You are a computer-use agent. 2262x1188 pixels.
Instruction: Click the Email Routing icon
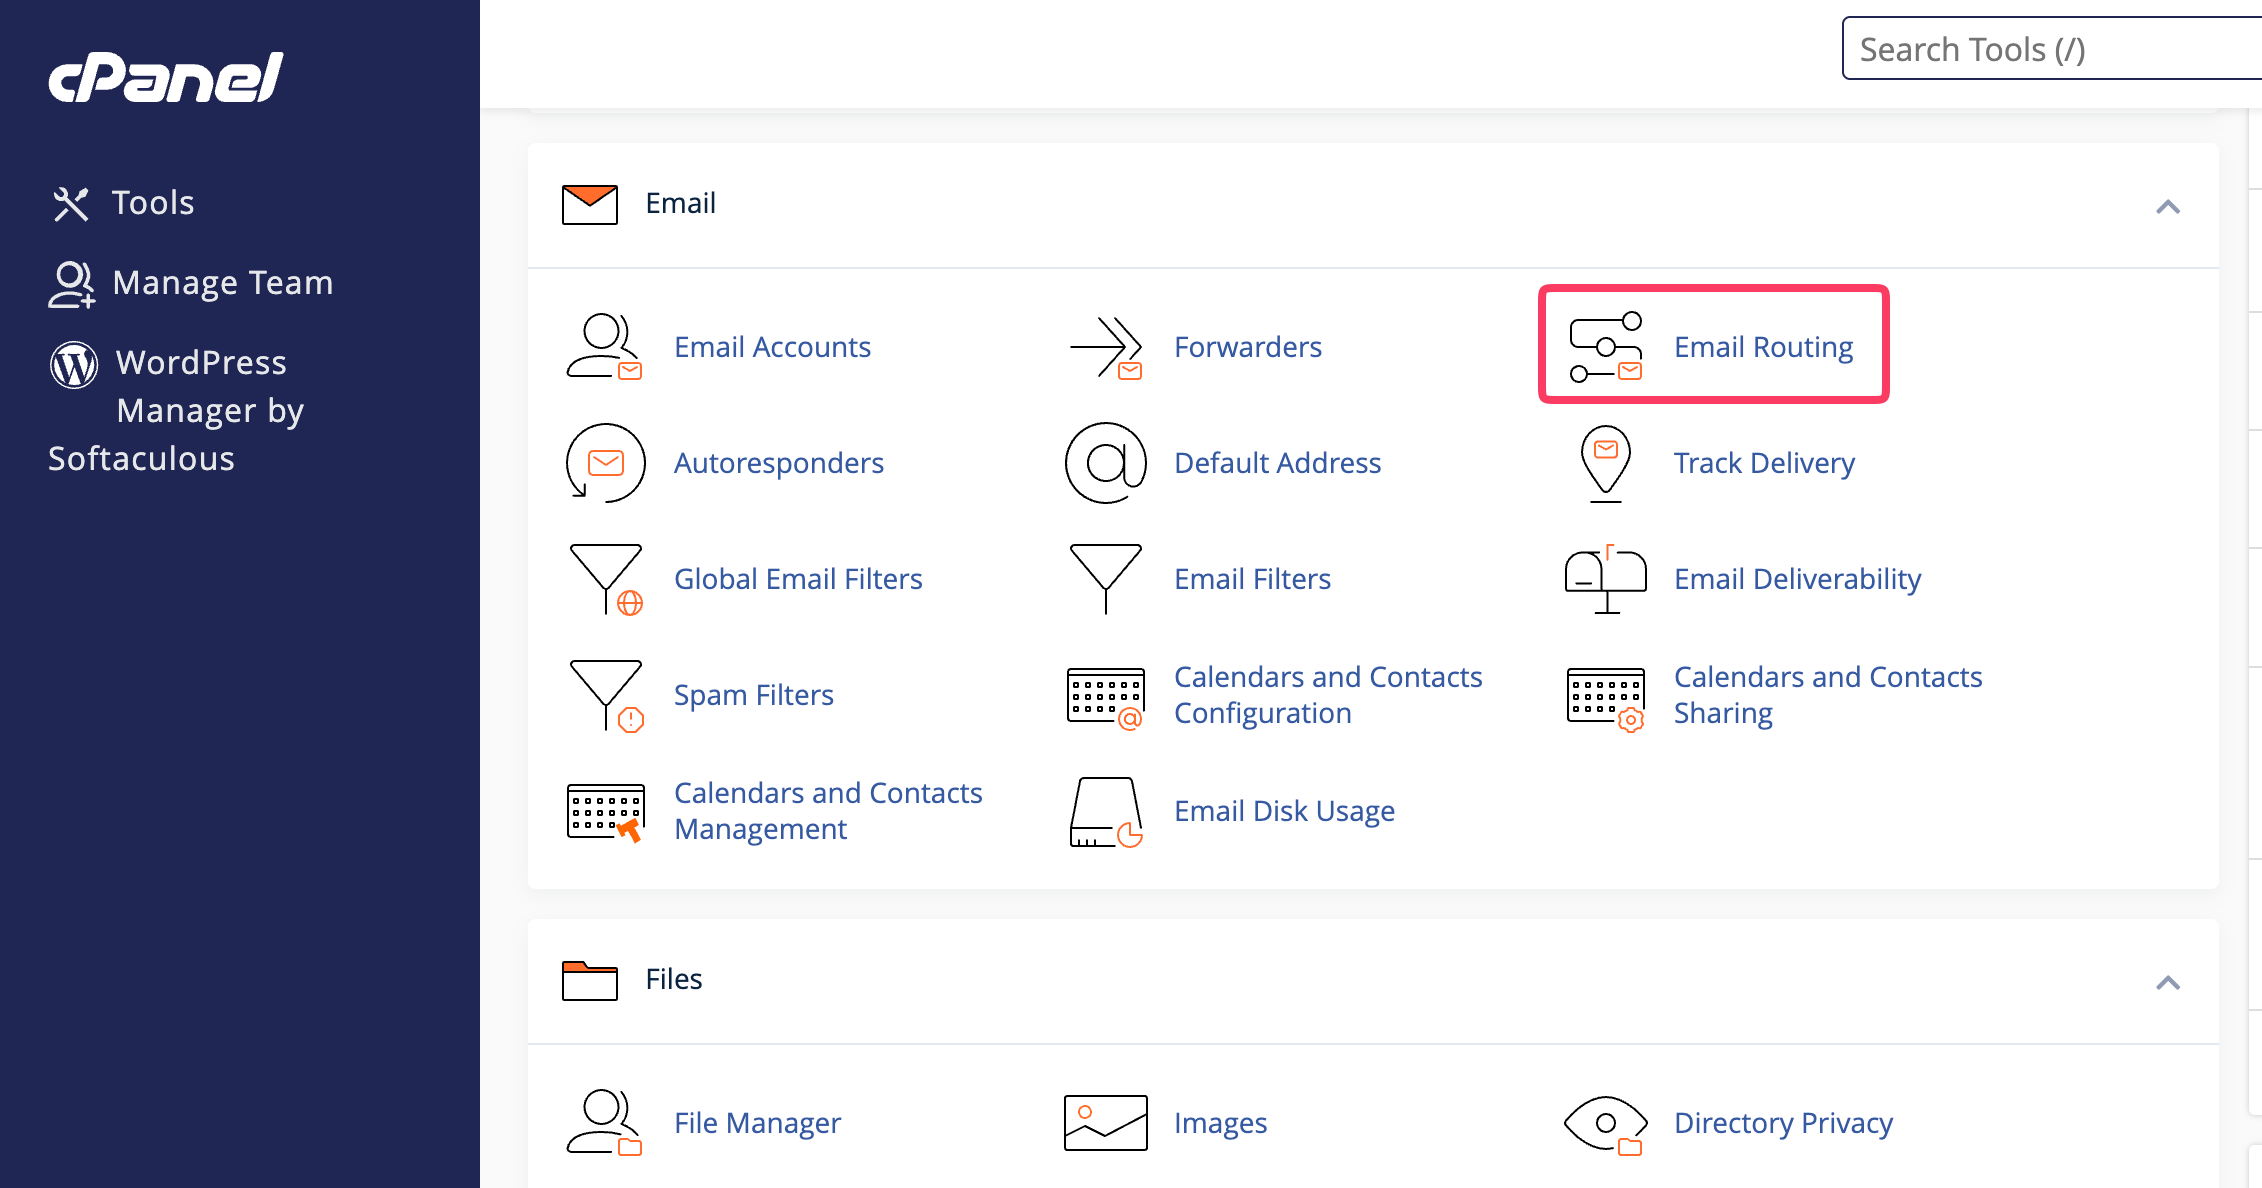1606,347
